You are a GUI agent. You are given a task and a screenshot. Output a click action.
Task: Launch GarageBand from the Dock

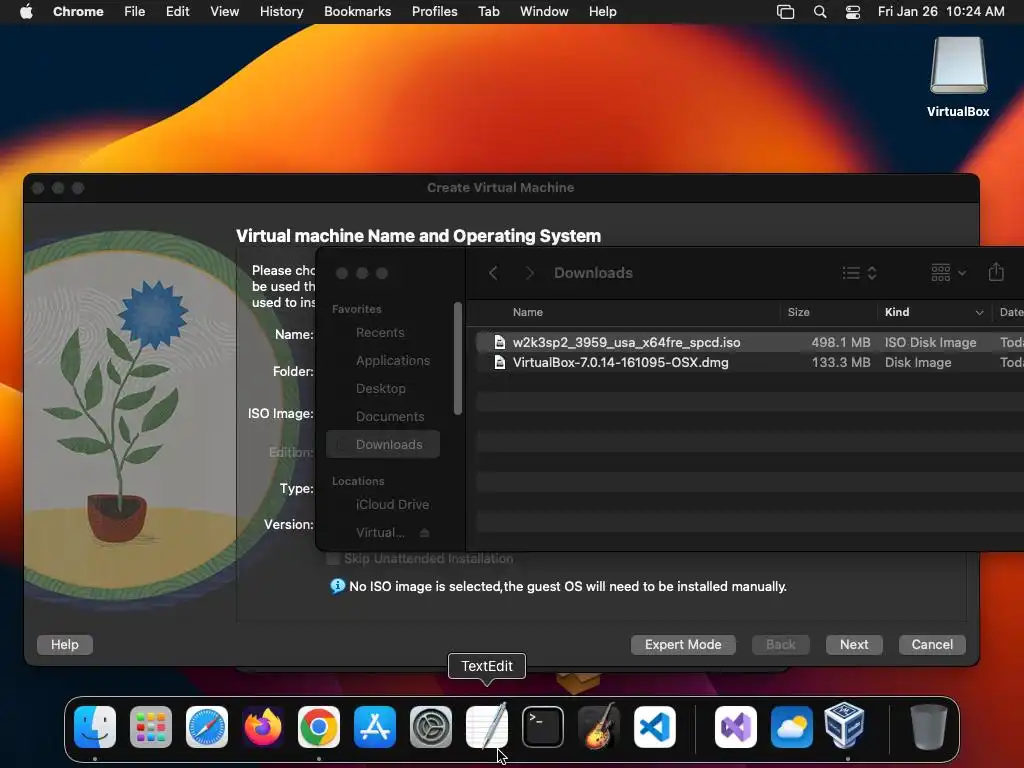click(x=599, y=727)
